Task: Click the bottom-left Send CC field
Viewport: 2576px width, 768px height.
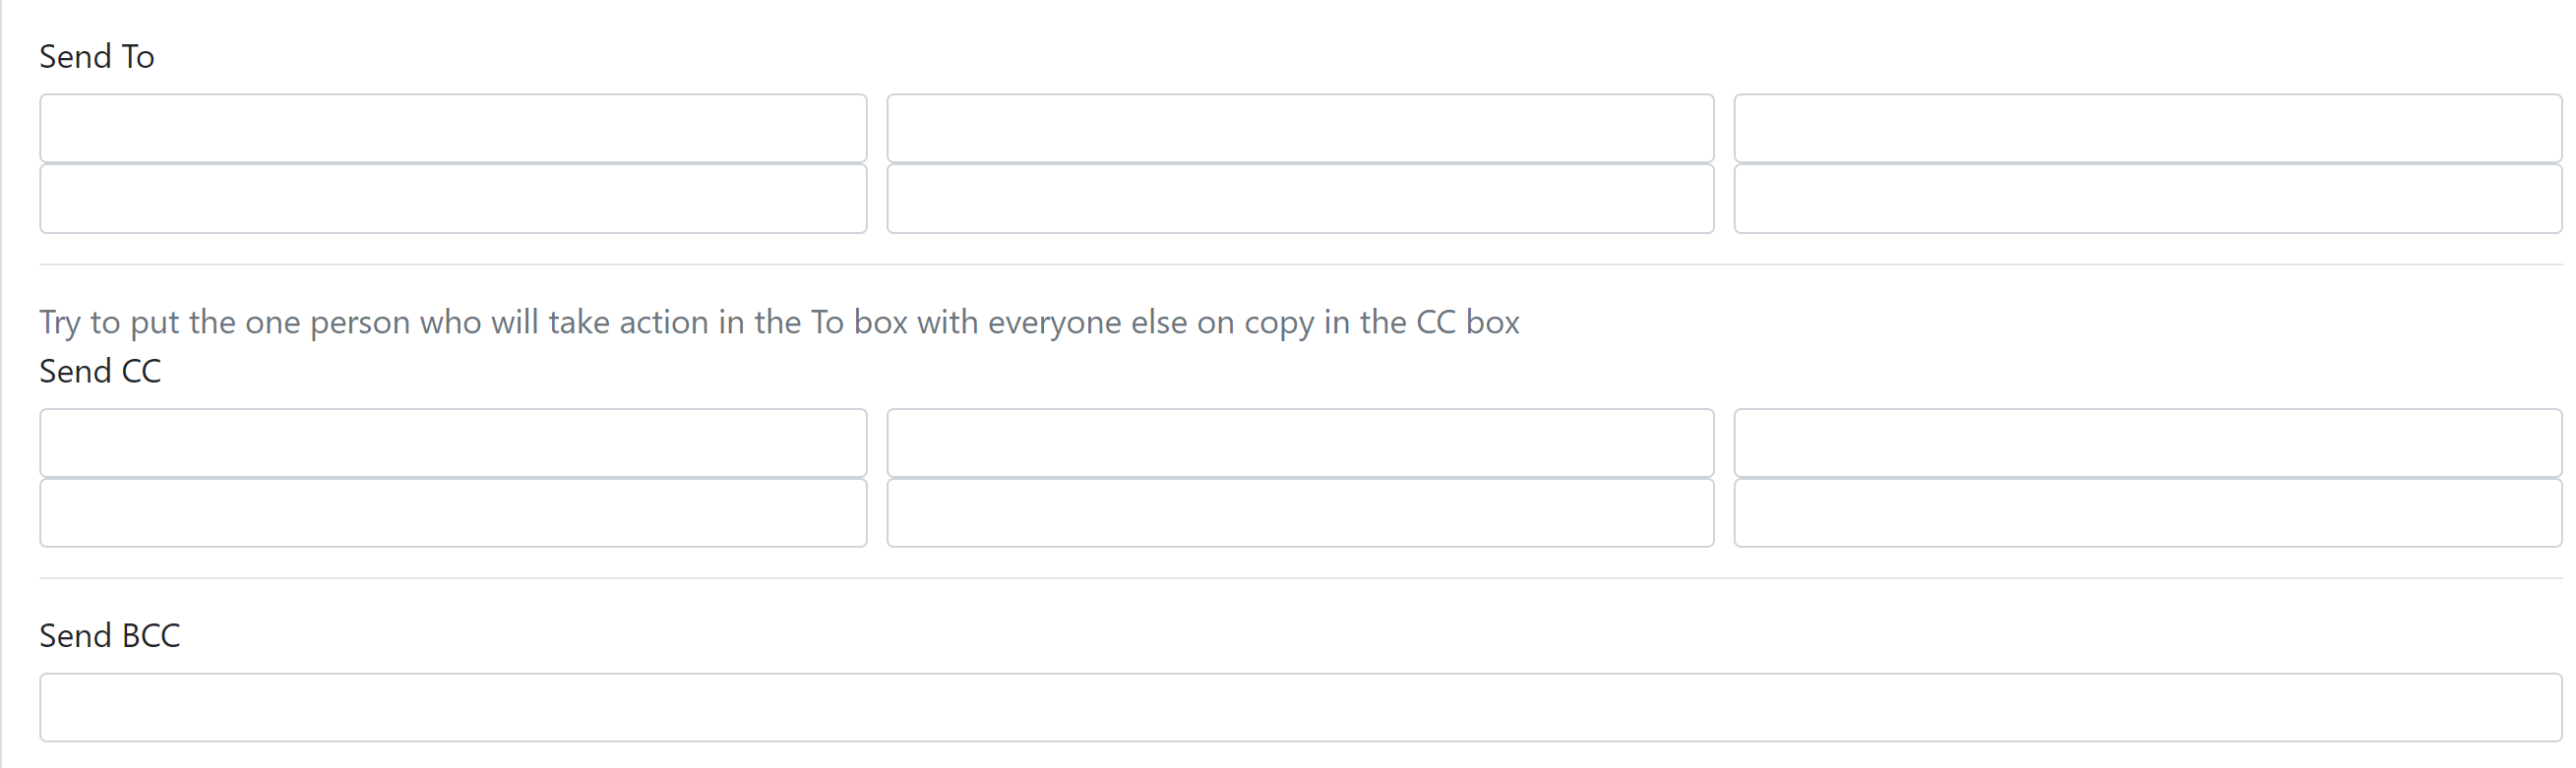Action: 453,513
